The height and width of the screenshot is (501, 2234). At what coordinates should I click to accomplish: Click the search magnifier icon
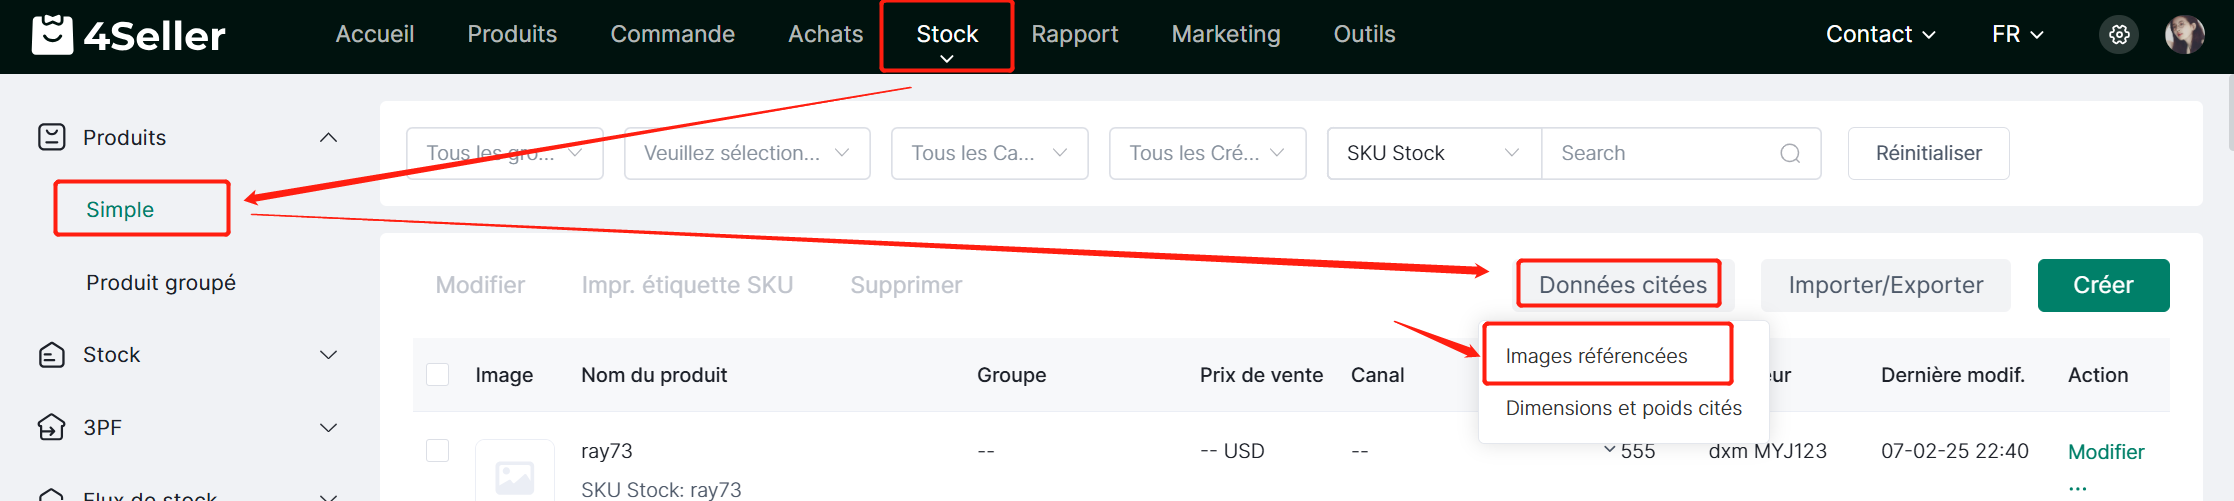[1790, 153]
